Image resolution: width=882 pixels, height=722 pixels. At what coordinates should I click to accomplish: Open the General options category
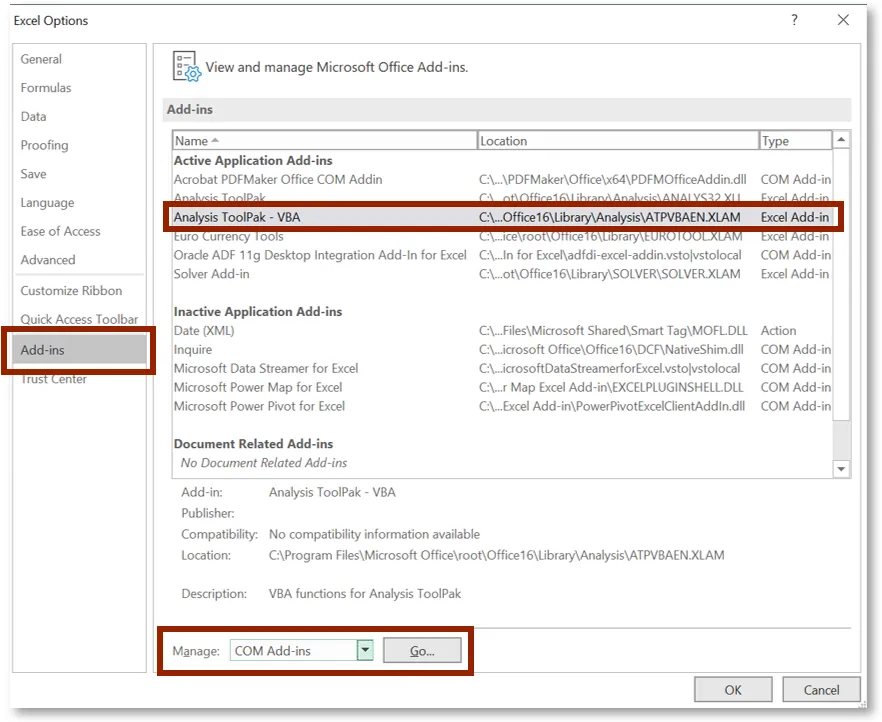coord(41,60)
